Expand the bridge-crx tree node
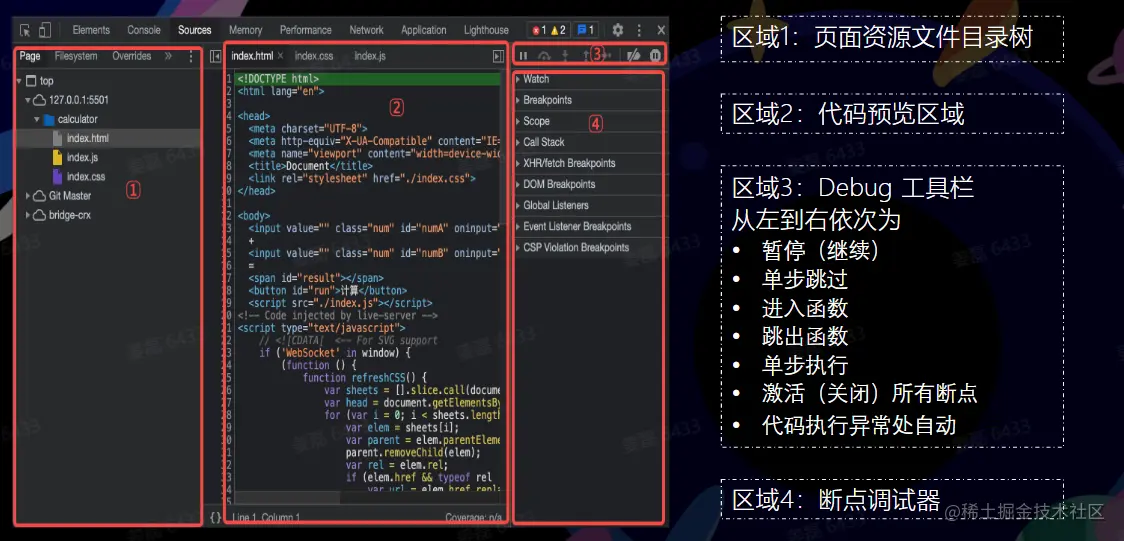1124x541 pixels. pos(28,215)
